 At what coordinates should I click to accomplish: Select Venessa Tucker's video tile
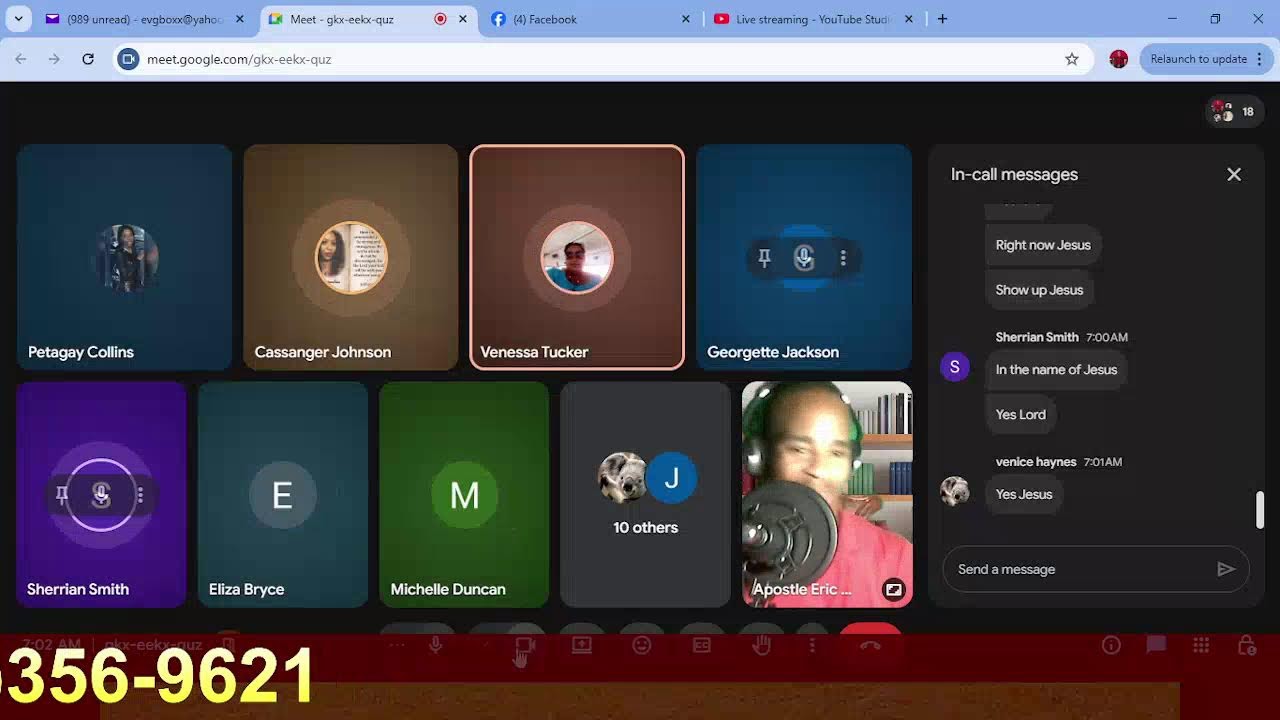click(577, 257)
